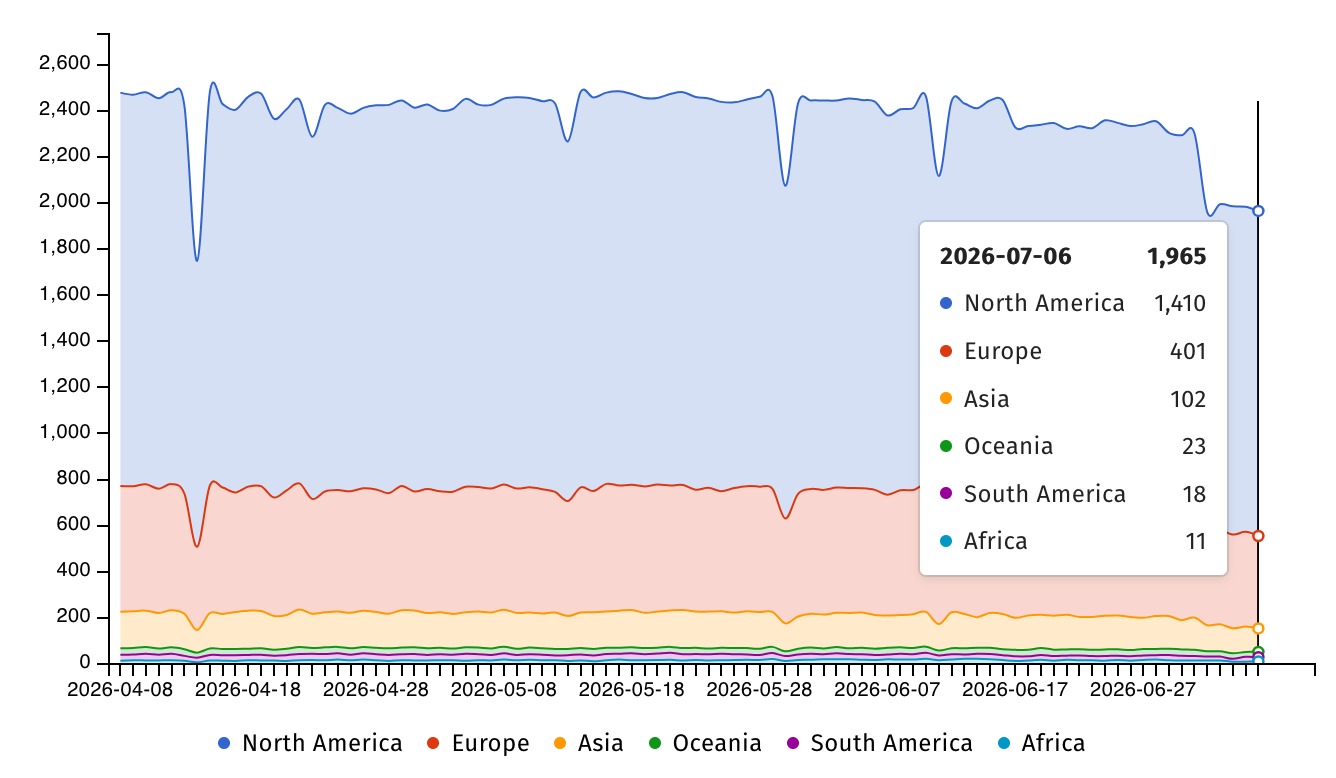Click the 2,600 y-axis label
Viewport: 1336px width, 778px height.
(64, 64)
